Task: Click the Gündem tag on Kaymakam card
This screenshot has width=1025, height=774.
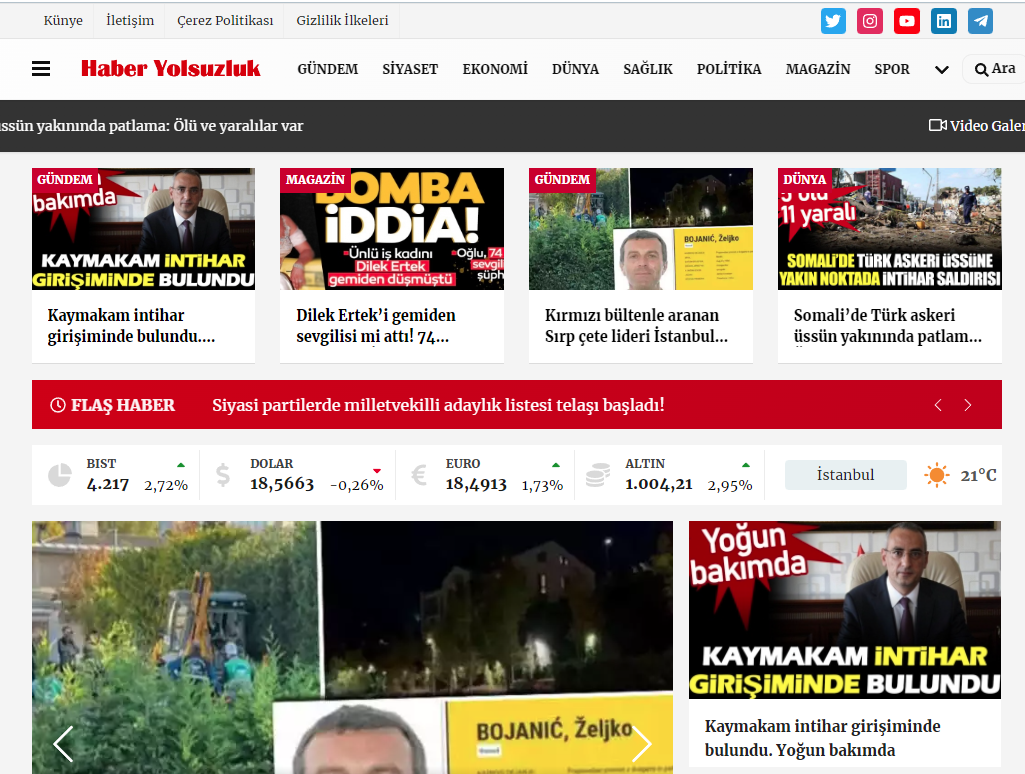Action: (x=65, y=179)
